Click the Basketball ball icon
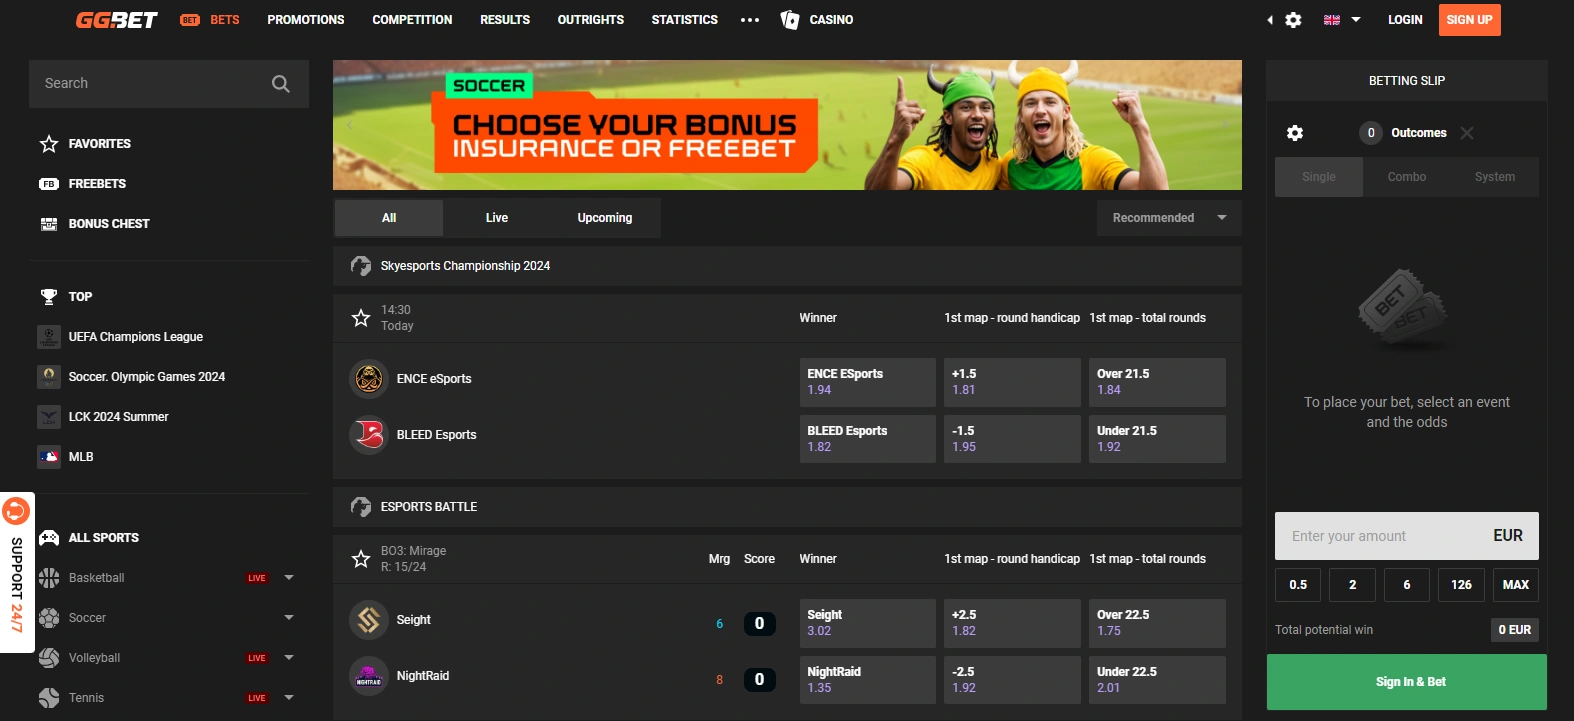1574x721 pixels. pos(49,578)
